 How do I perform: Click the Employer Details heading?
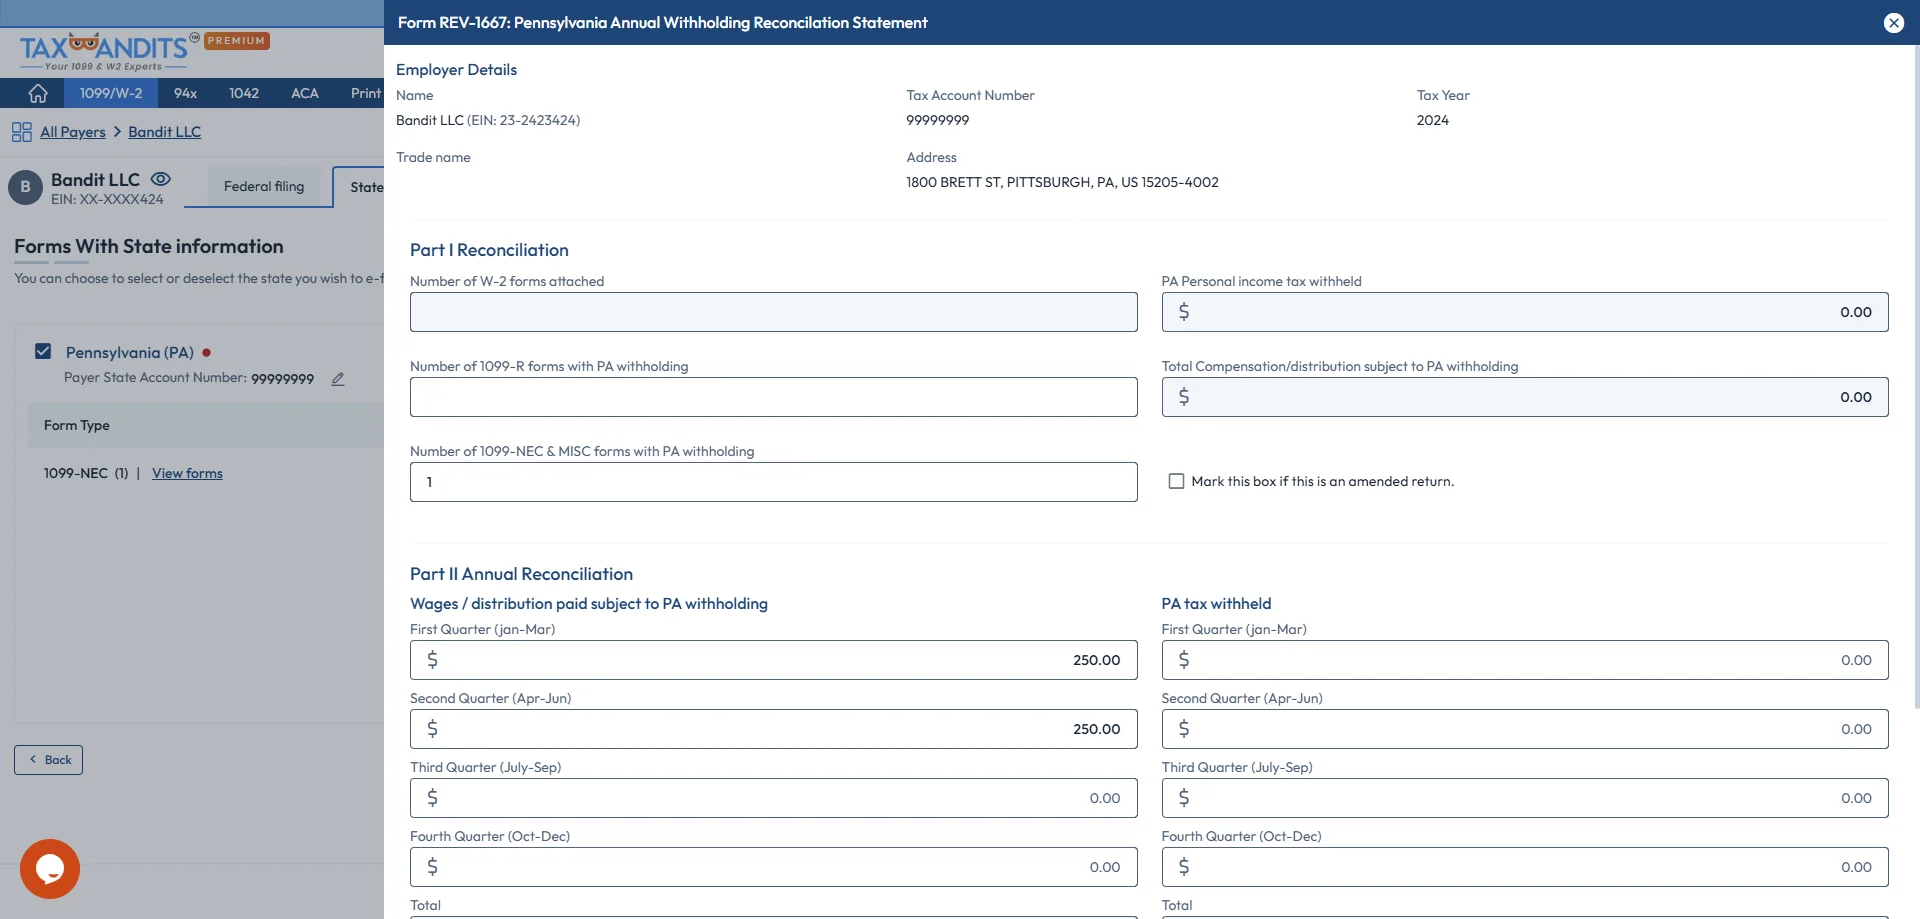point(456,69)
